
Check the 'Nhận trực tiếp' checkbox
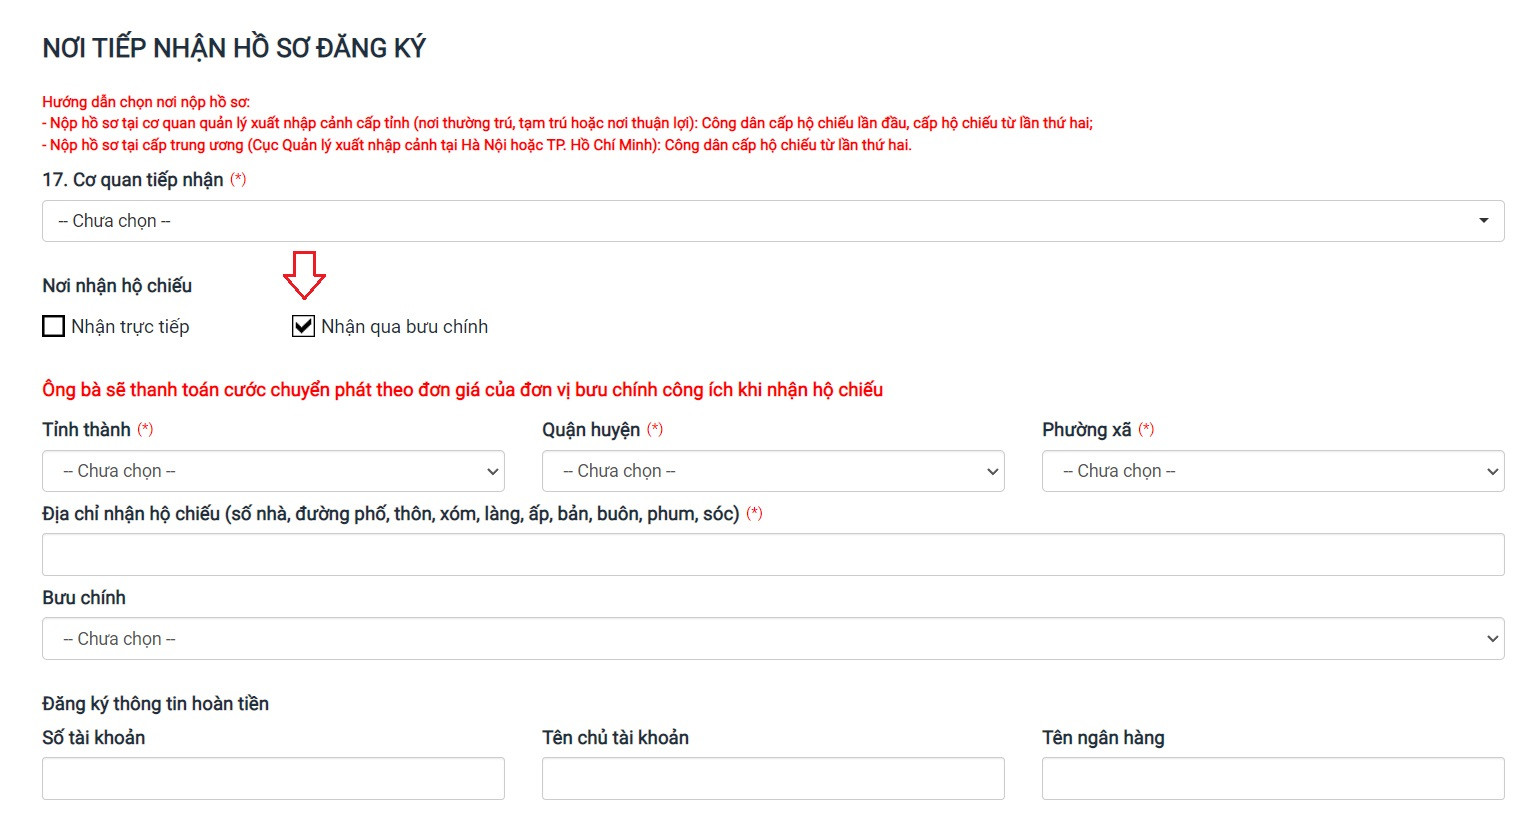(x=54, y=326)
